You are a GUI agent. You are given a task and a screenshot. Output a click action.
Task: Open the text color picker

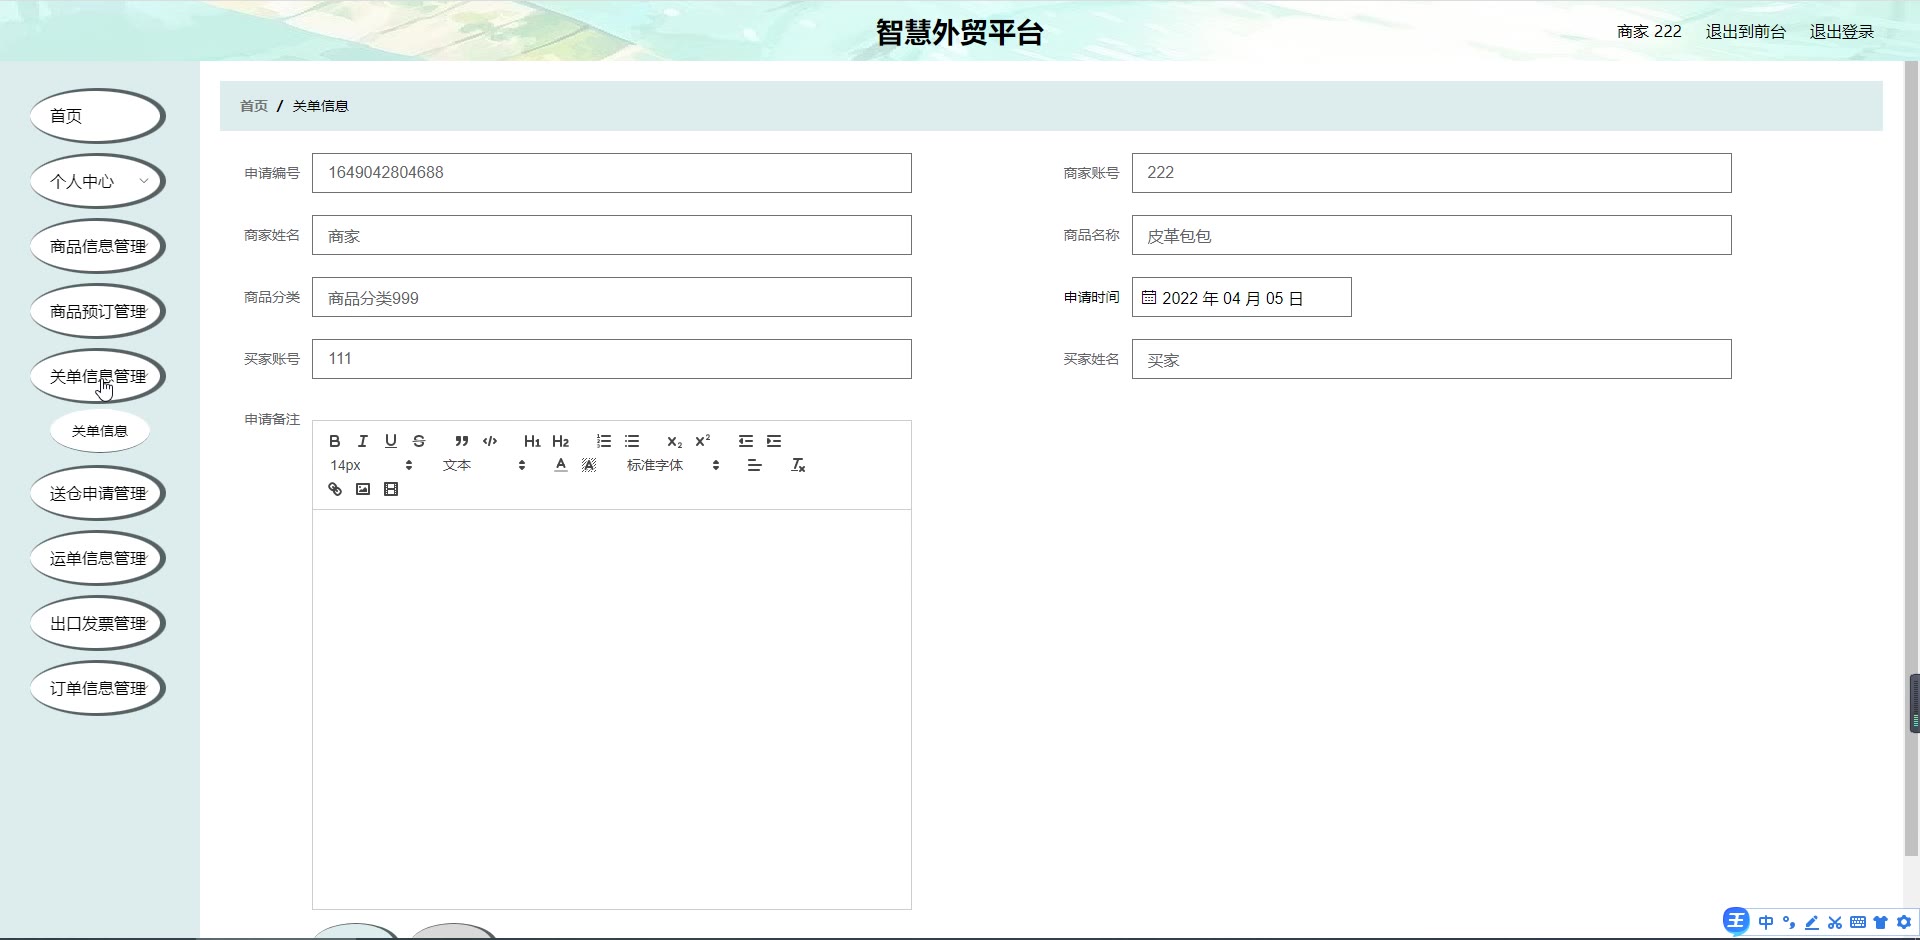tap(561, 465)
